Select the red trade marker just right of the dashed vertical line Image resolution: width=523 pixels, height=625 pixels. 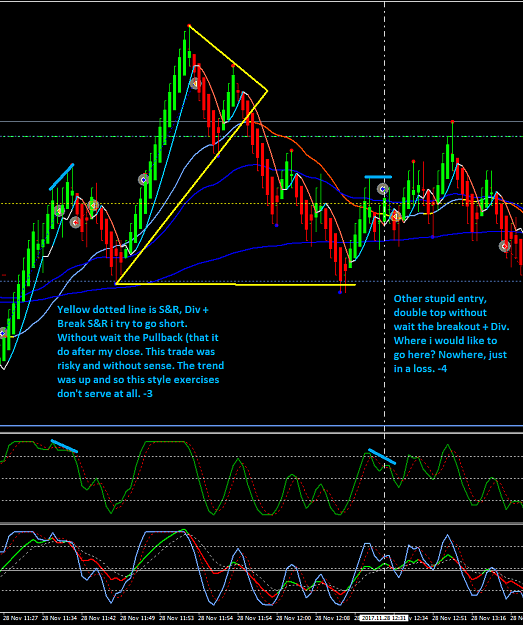point(396,216)
